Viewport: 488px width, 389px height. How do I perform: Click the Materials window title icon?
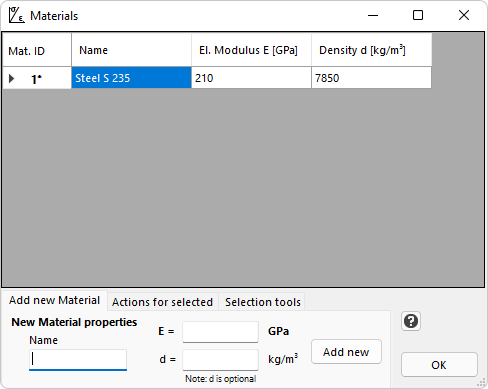point(16,15)
